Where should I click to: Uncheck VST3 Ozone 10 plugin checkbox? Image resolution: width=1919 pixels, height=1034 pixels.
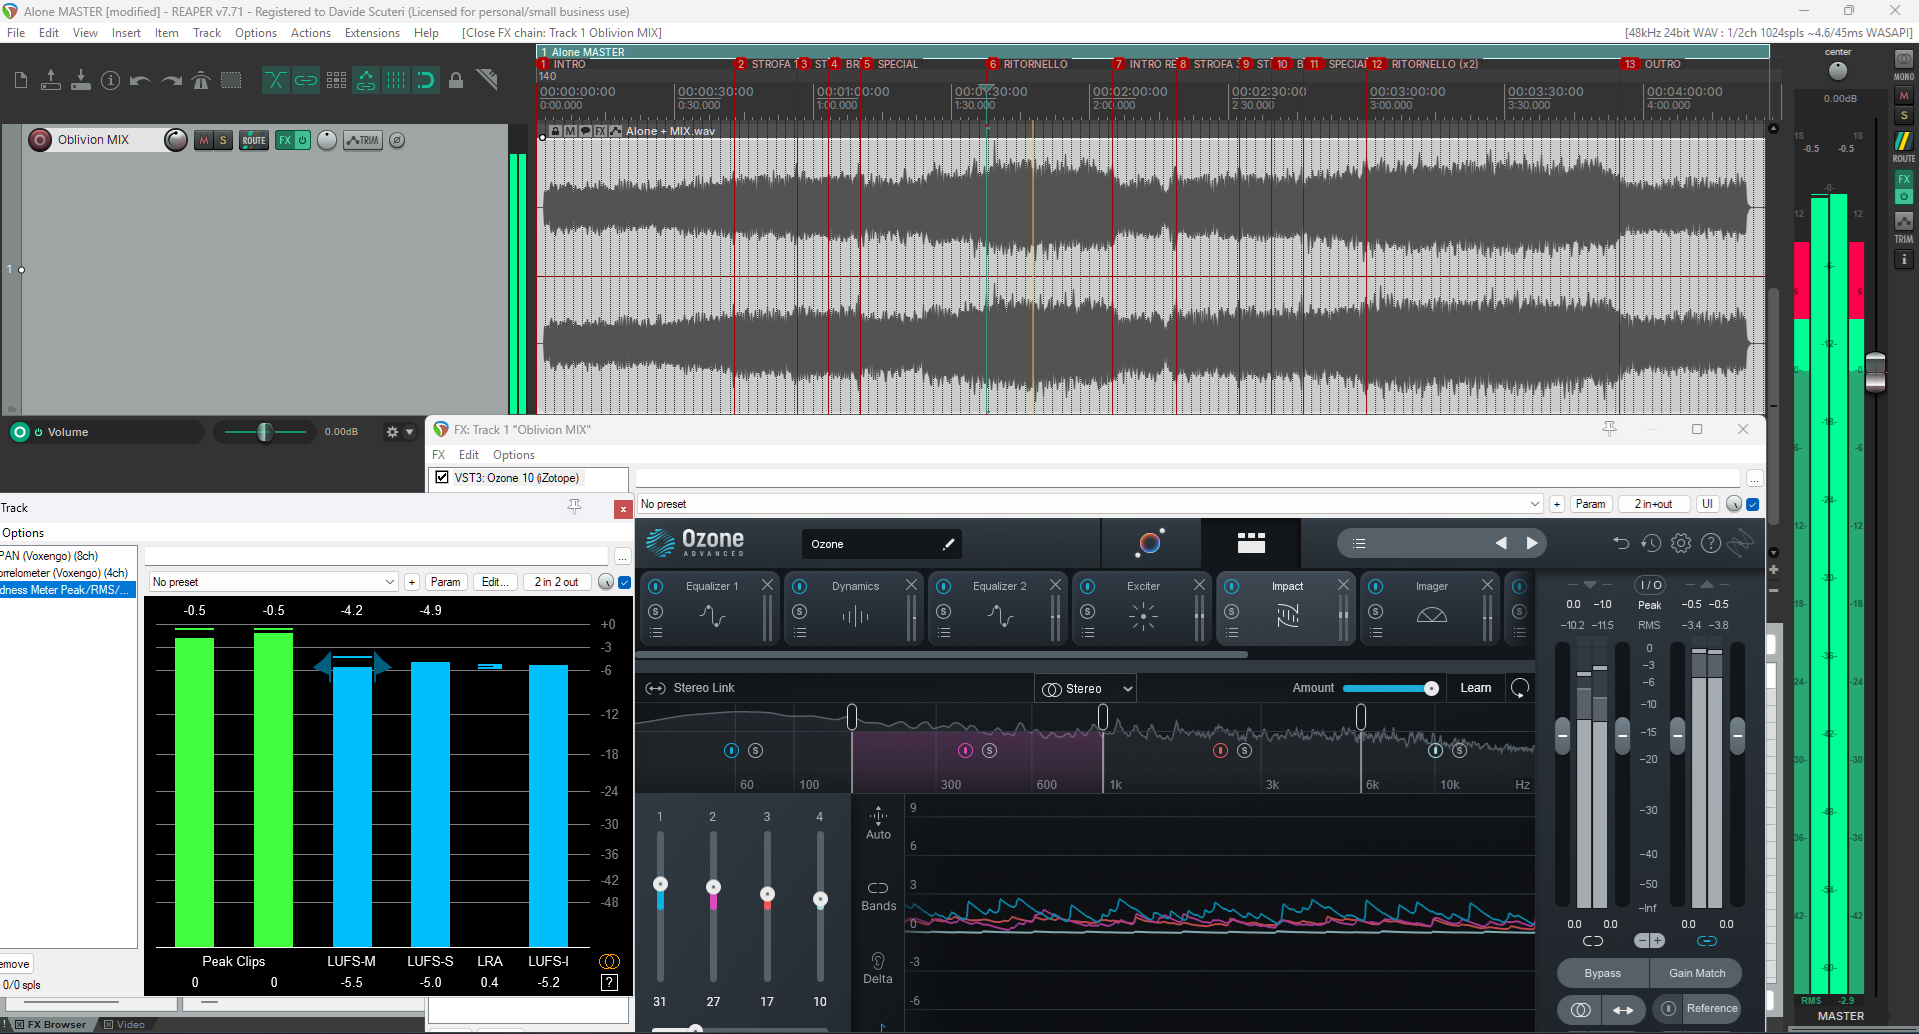pyautogui.click(x=442, y=478)
